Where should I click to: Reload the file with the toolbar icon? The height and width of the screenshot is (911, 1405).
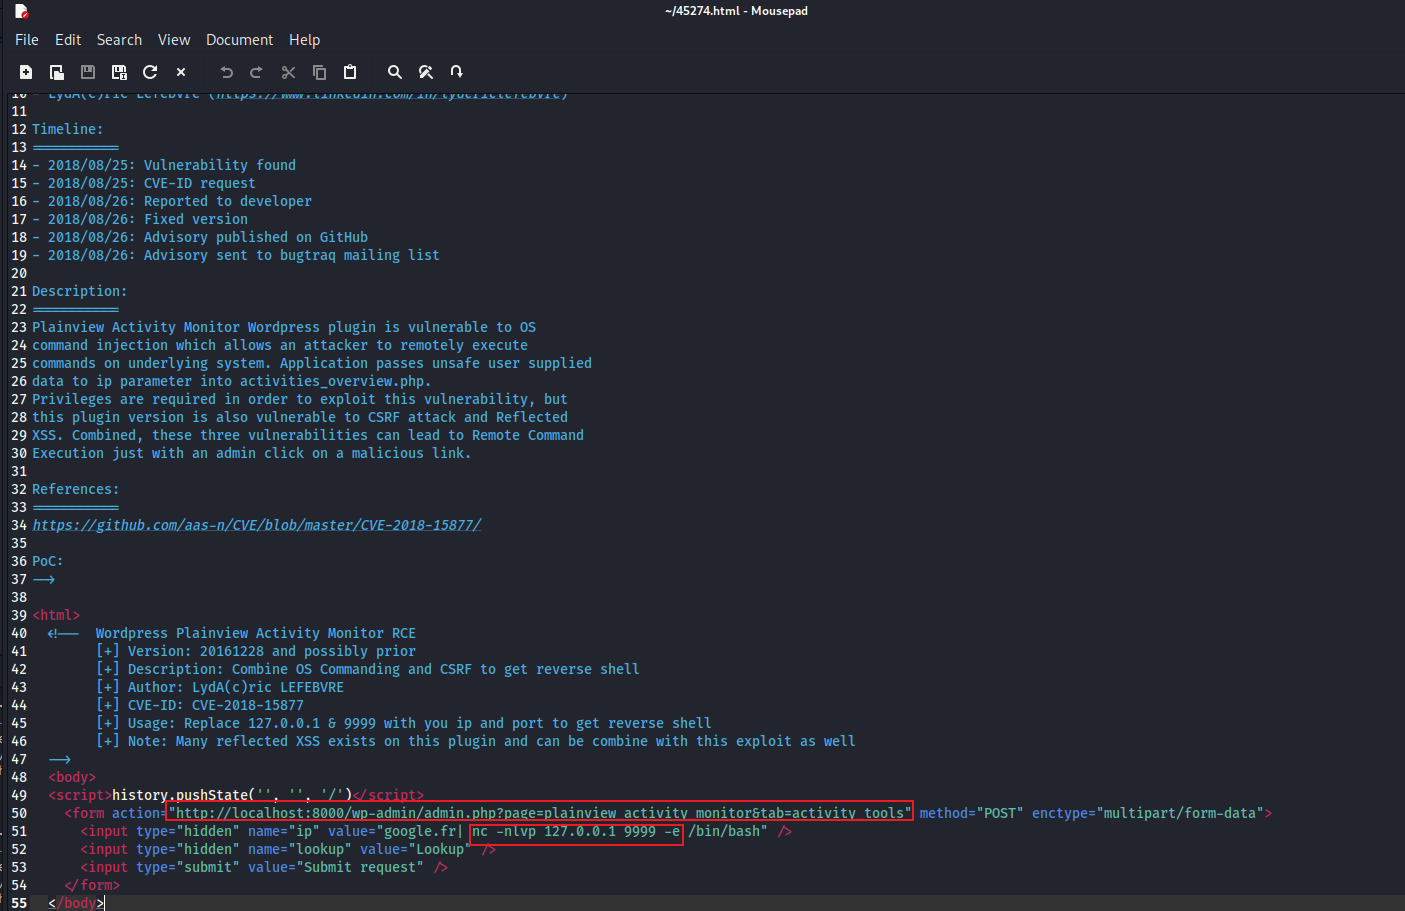150,72
